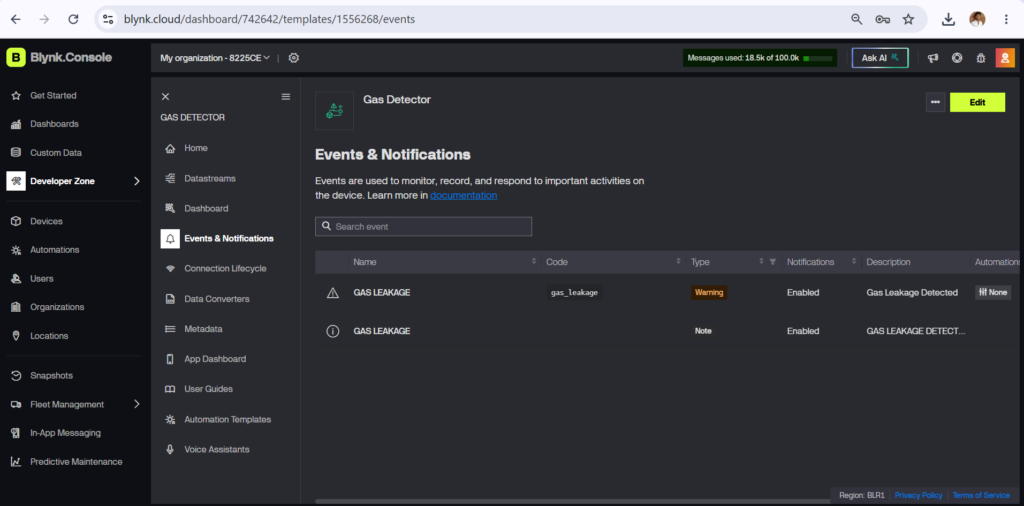Open the bug report icon
Viewport: 1024px width, 506px height.
click(x=980, y=58)
